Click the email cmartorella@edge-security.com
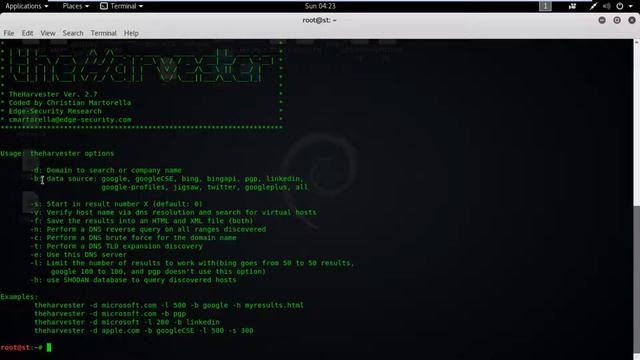The width and height of the screenshot is (640, 360). coord(70,120)
